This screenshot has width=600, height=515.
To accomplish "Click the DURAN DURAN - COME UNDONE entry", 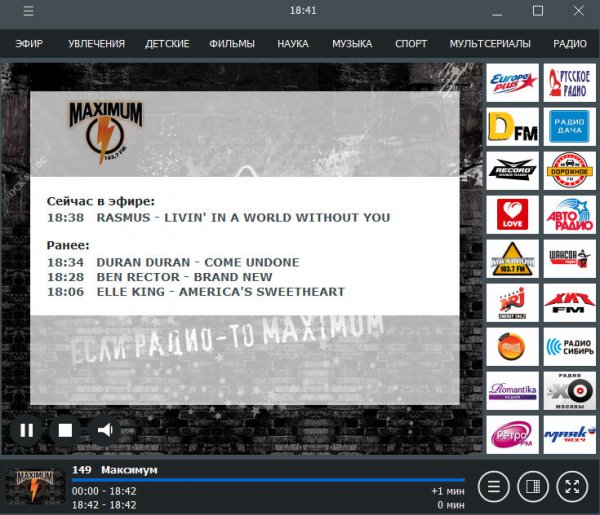I will point(198,262).
